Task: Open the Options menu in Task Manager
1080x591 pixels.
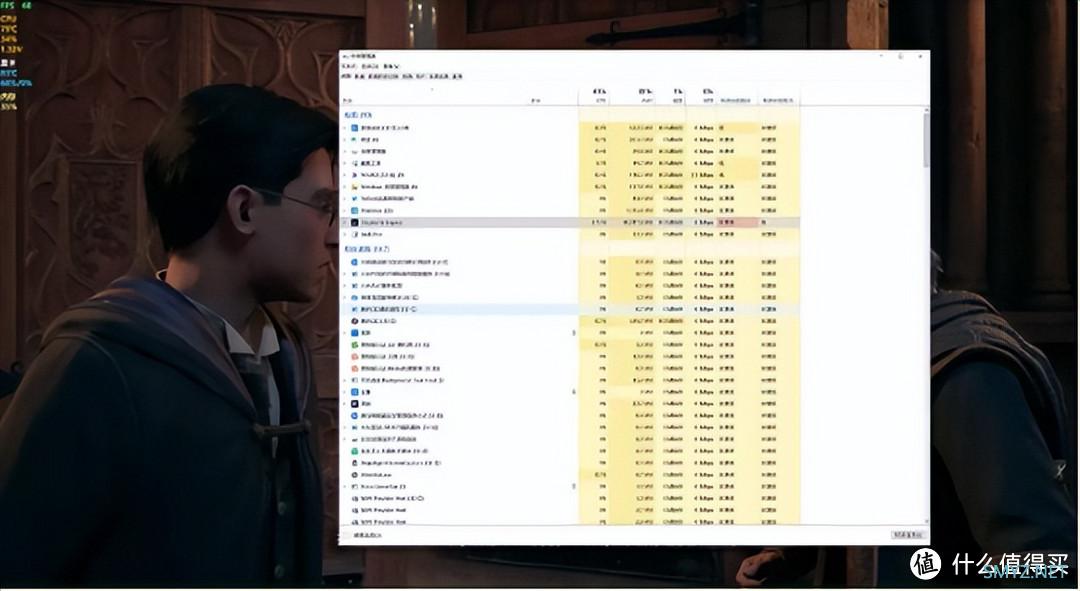Action: 371,66
